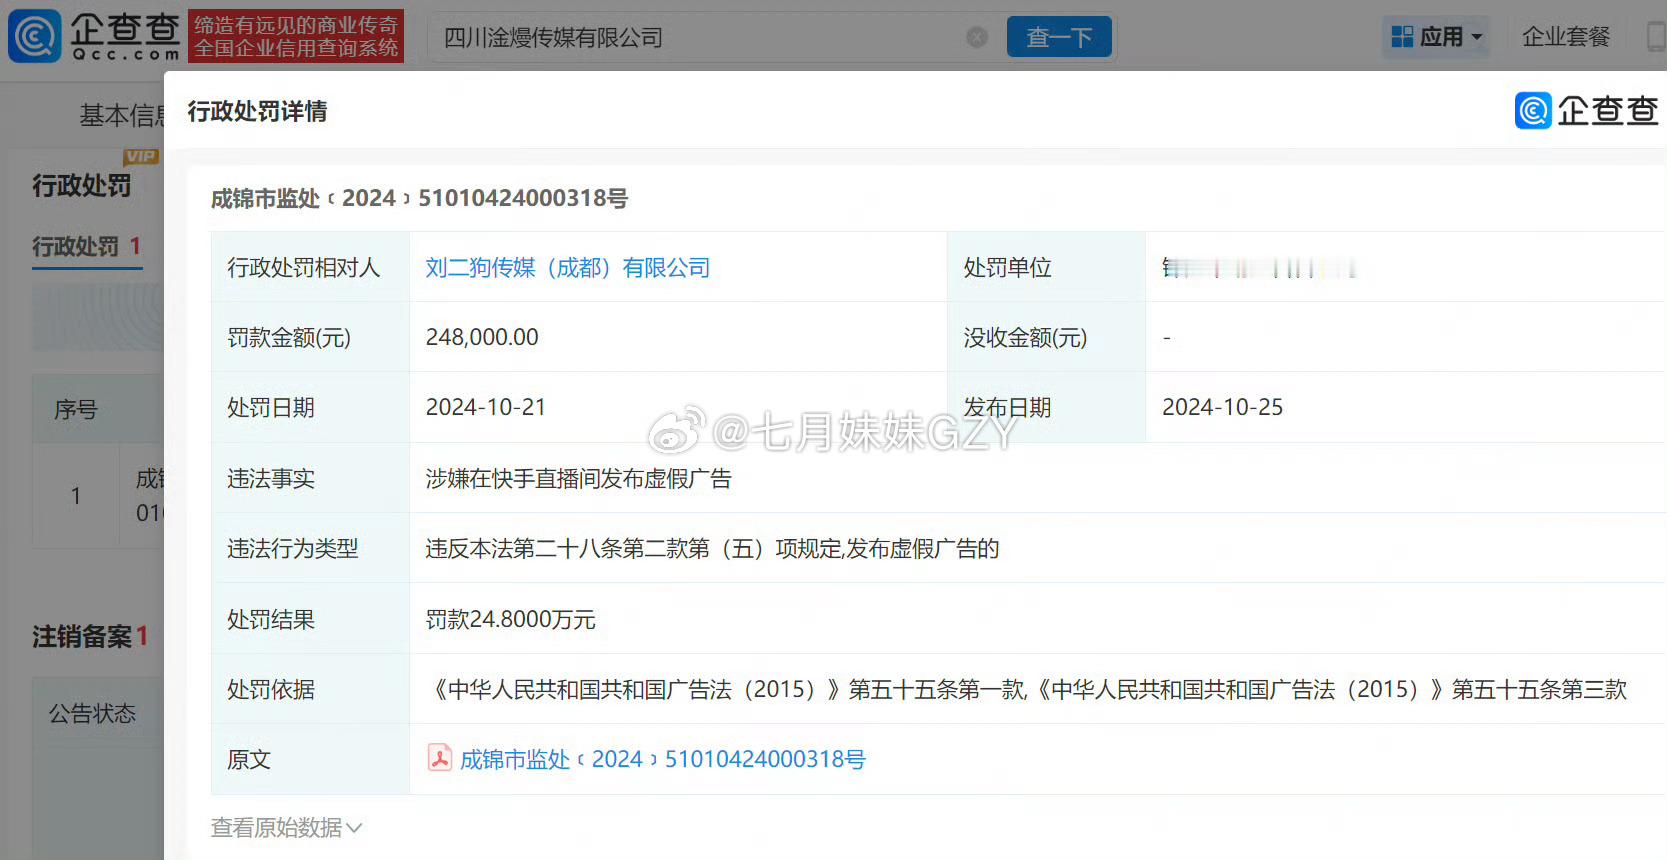Click the 序号 column header in the background table
Viewport: 1667px width, 860px height.
coord(76,409)
